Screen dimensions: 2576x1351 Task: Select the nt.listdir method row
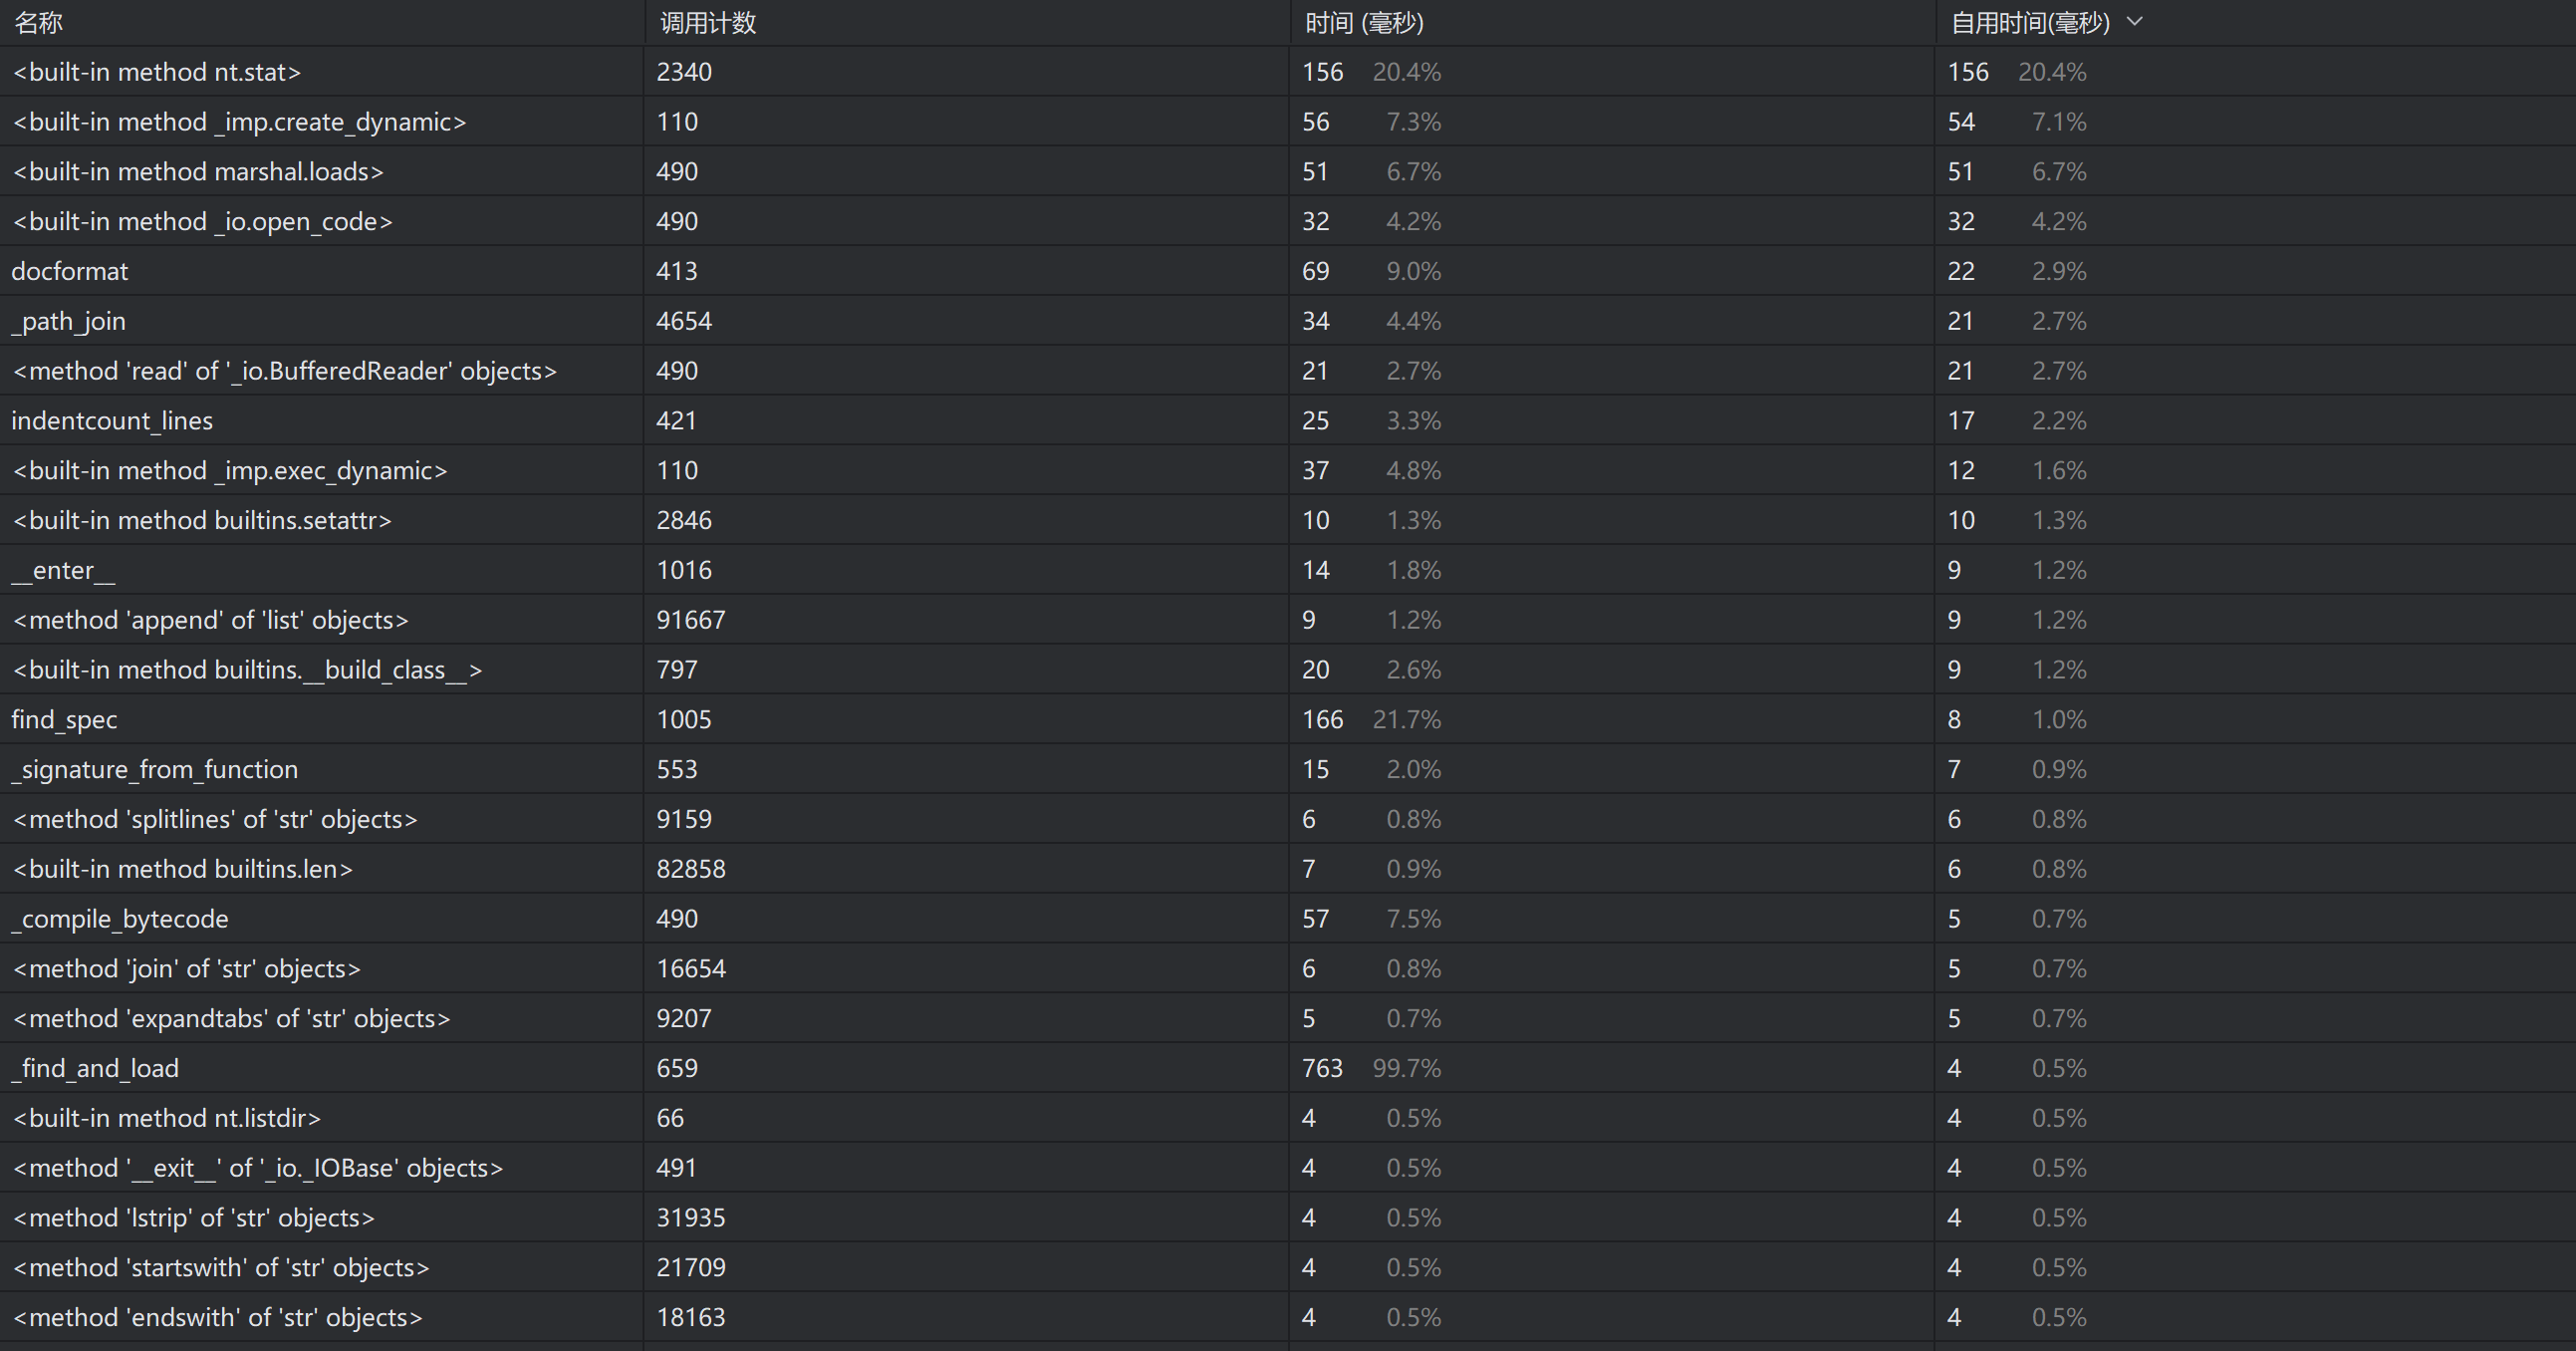[x=167, y=1118]
